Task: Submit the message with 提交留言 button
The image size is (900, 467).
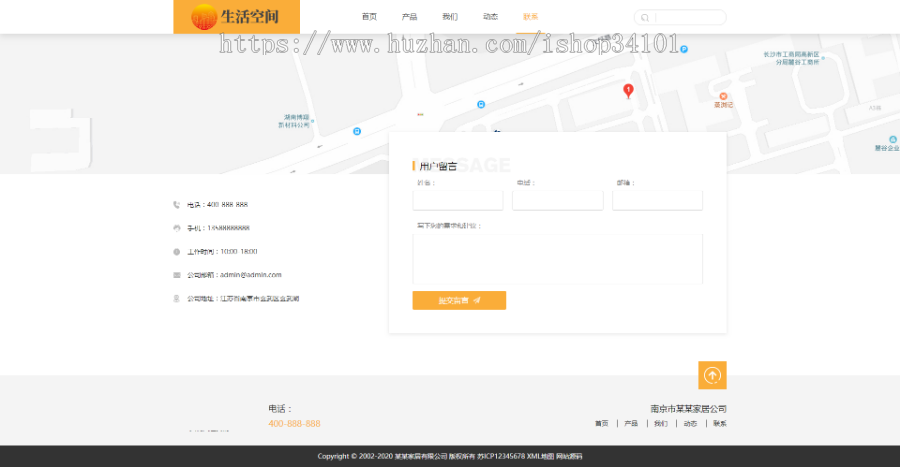Action: coord(459,300)
